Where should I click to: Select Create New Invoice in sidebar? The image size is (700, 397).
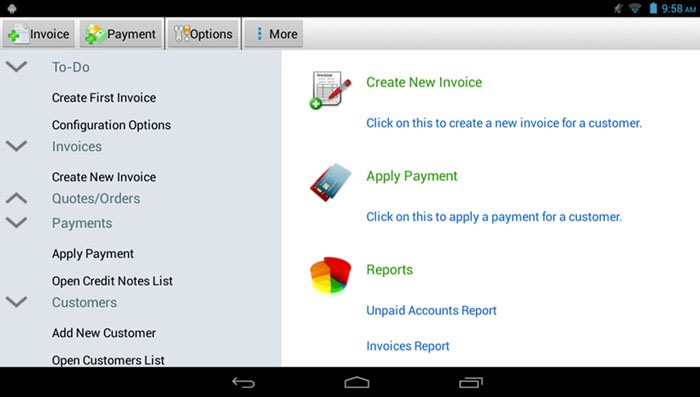point(104,177)
